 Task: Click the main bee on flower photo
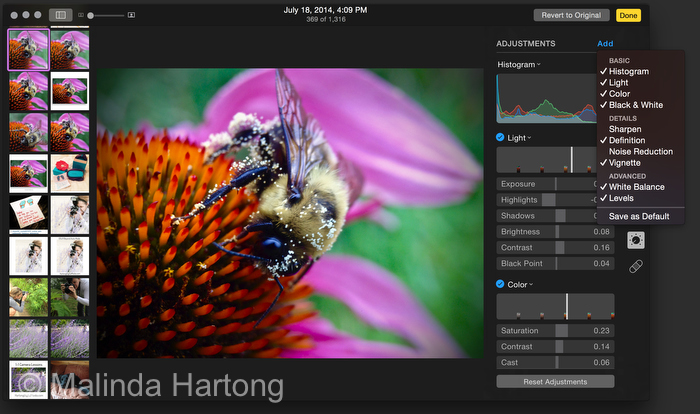[x=290, y=213]
